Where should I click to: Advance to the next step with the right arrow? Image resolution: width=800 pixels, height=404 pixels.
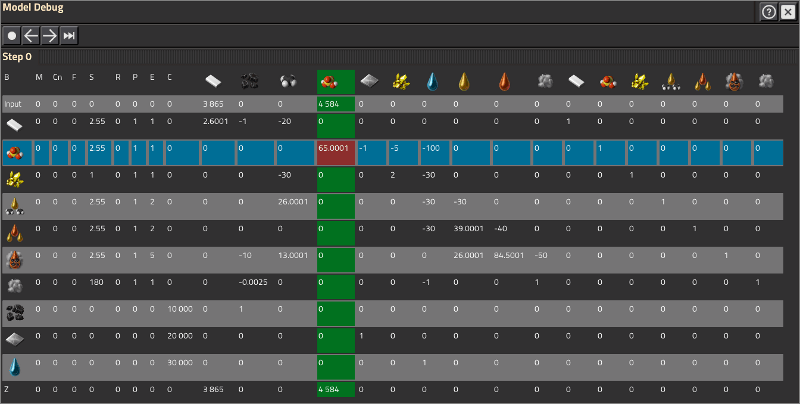(49, 35)
